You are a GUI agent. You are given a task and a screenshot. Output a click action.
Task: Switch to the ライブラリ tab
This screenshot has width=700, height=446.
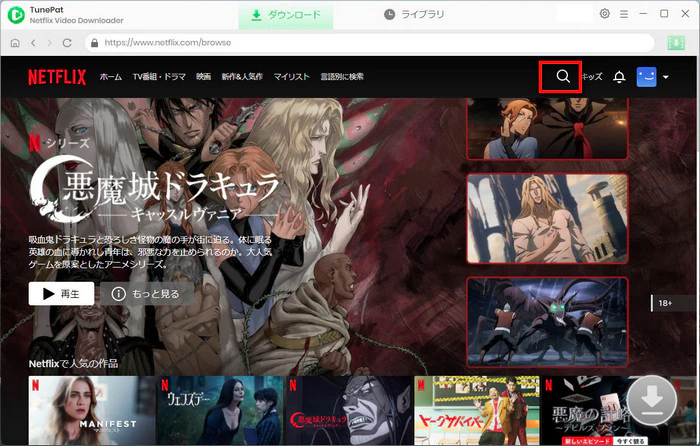(x=414, y=15)
